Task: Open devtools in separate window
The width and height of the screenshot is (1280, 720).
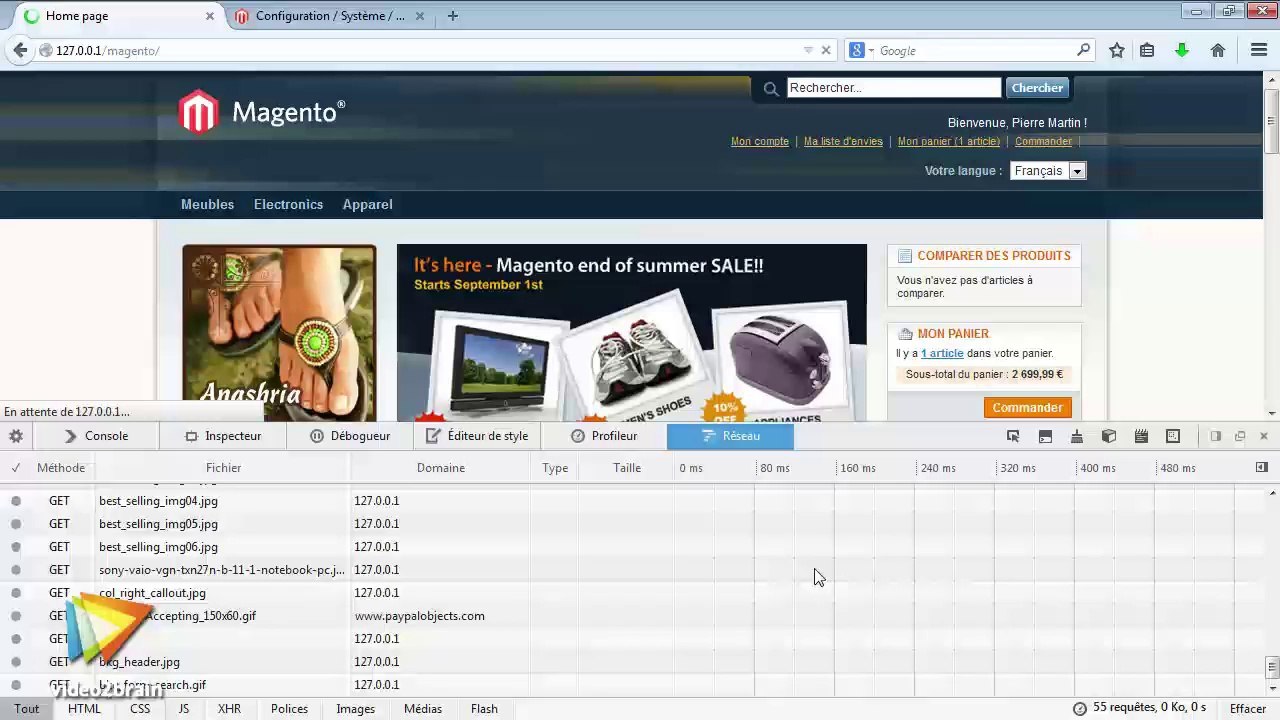Action: 1240,436
